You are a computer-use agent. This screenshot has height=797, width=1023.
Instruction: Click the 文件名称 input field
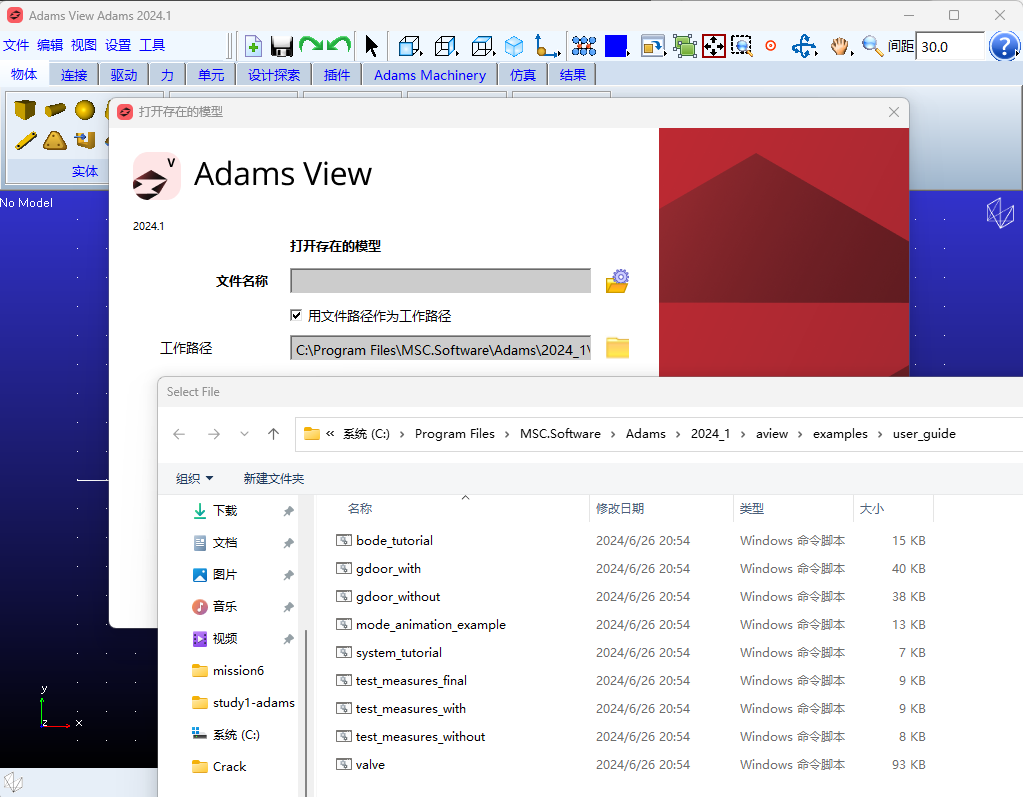[440, 281]
